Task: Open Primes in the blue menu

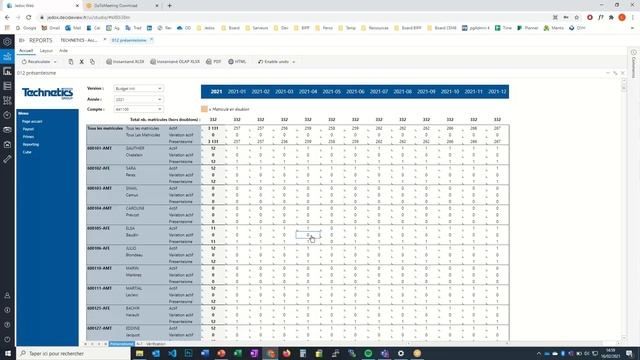Action: pos(28,137)
